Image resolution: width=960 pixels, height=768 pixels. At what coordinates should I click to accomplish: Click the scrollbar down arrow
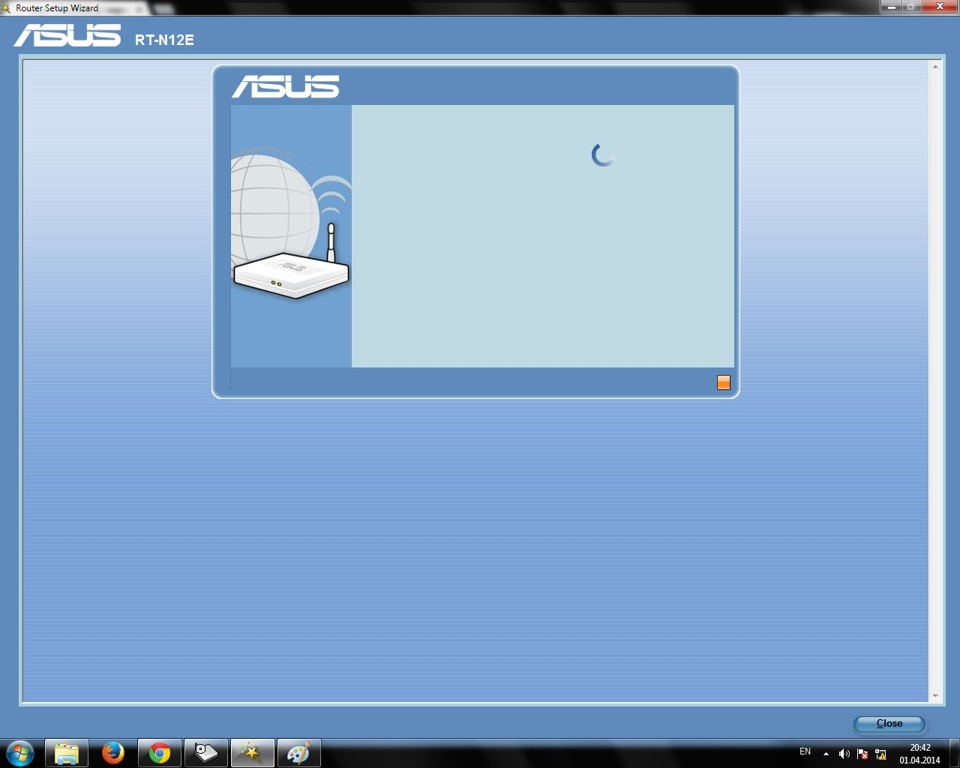[x=935, y=696]
